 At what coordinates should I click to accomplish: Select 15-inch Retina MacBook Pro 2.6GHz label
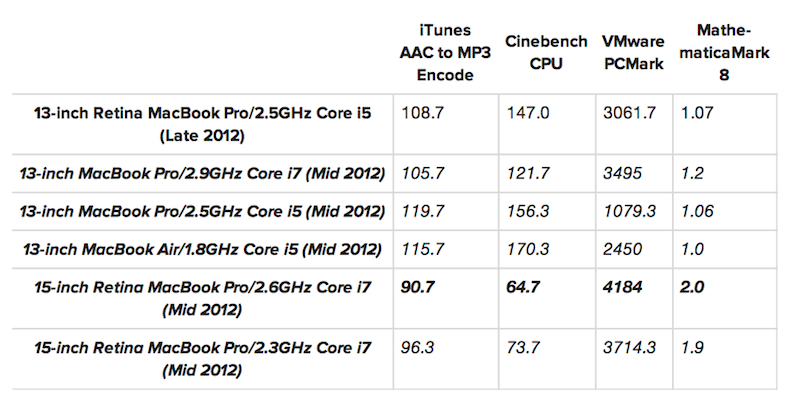coord(203,298)
